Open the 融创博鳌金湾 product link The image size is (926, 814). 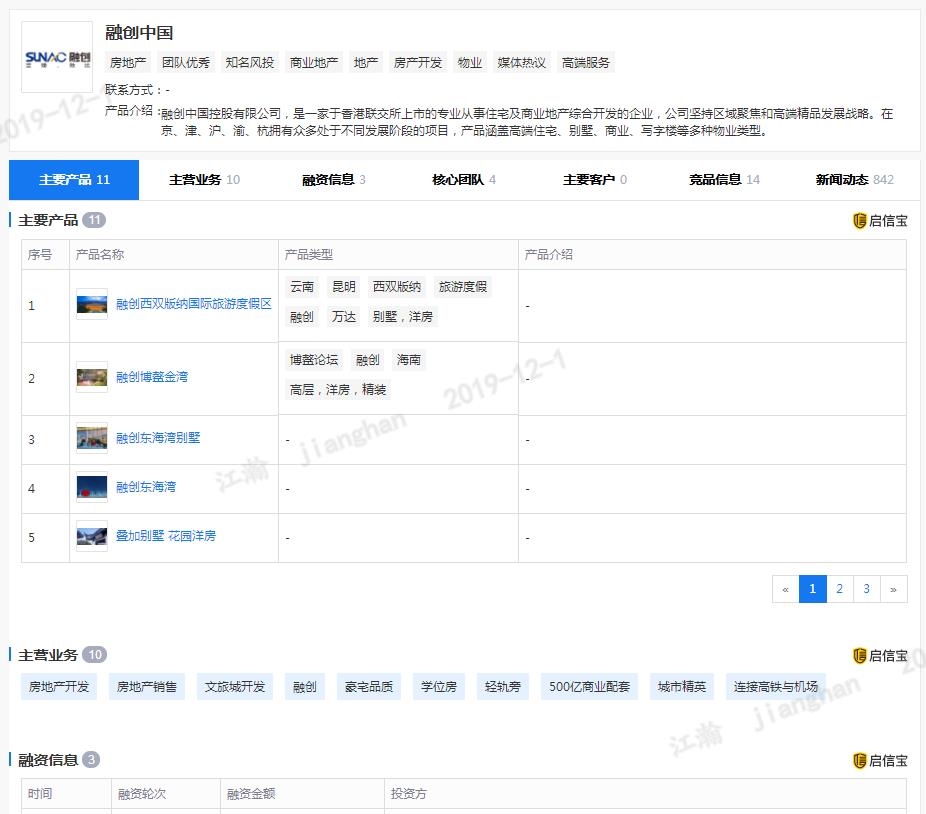click(152, 377)
